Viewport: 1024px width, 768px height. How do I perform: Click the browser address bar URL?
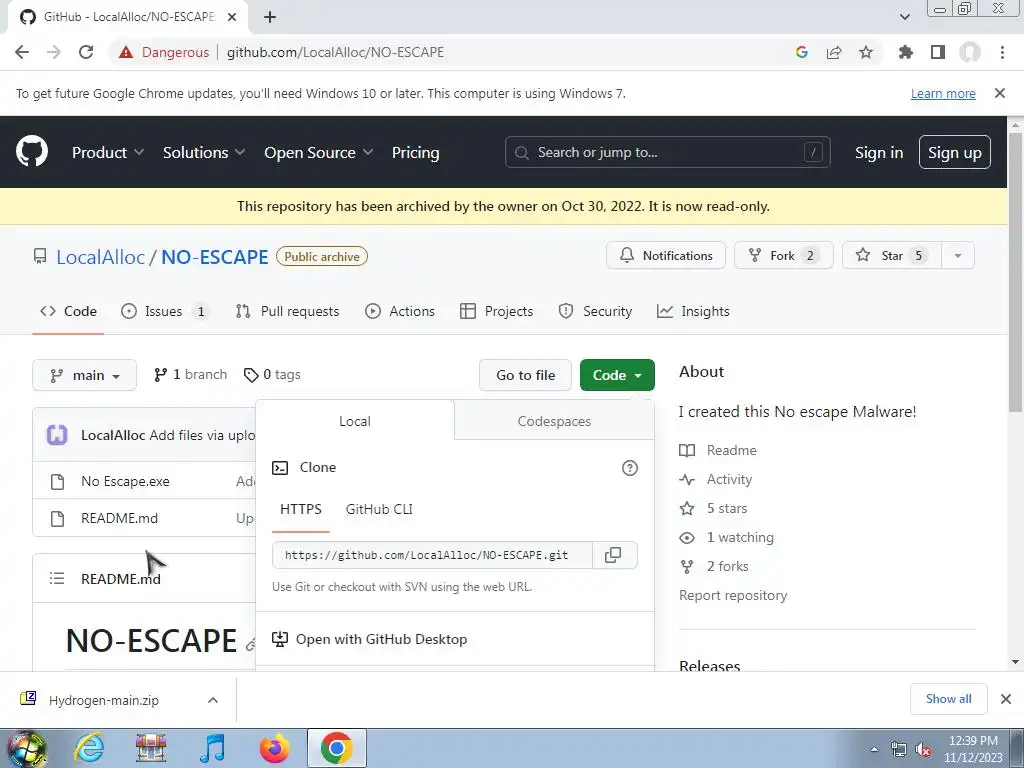(335, 52)
